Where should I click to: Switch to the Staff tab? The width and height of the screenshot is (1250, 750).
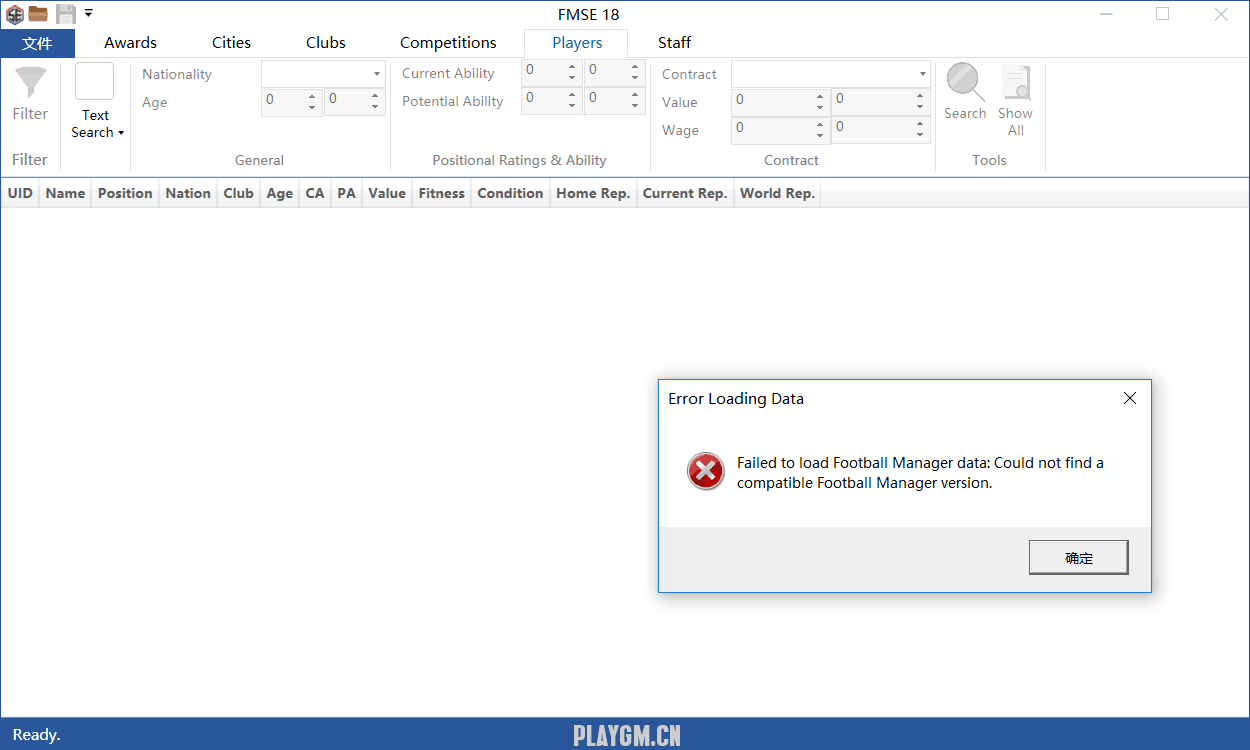tap(674, 43)
